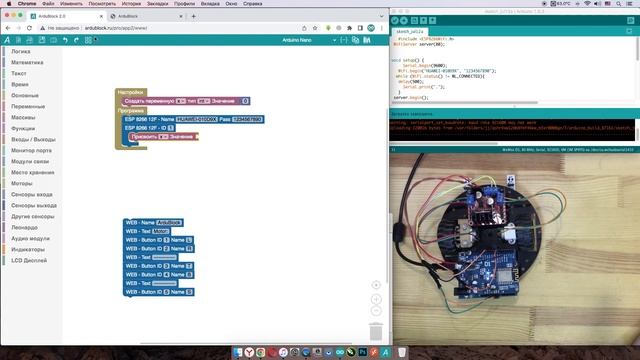Open the Место хранения block category
640x360 pixels.
pos(33,173)
